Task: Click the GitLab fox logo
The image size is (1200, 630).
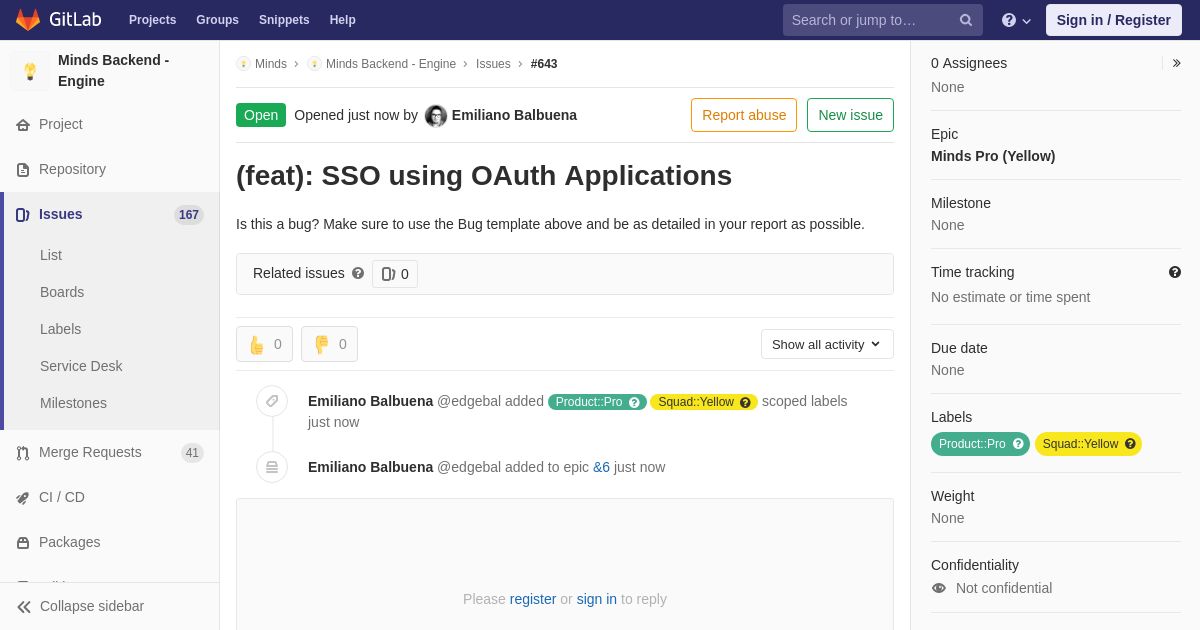Action: coord(28,20)
